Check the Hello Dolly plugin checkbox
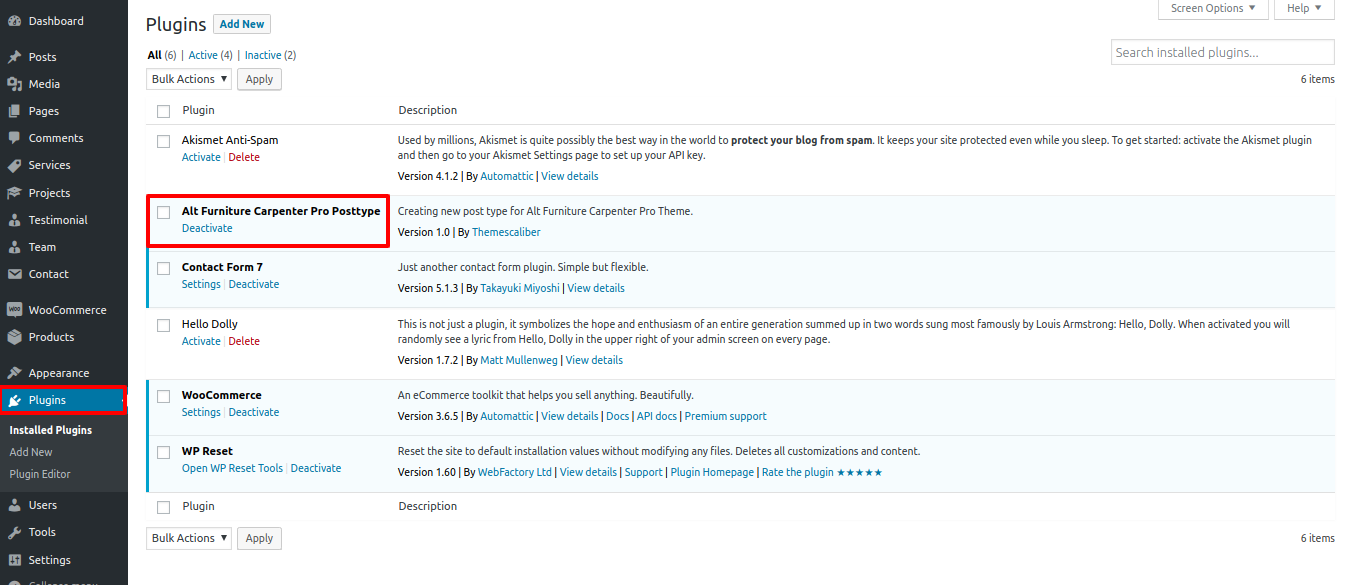 tap(164, 325)
